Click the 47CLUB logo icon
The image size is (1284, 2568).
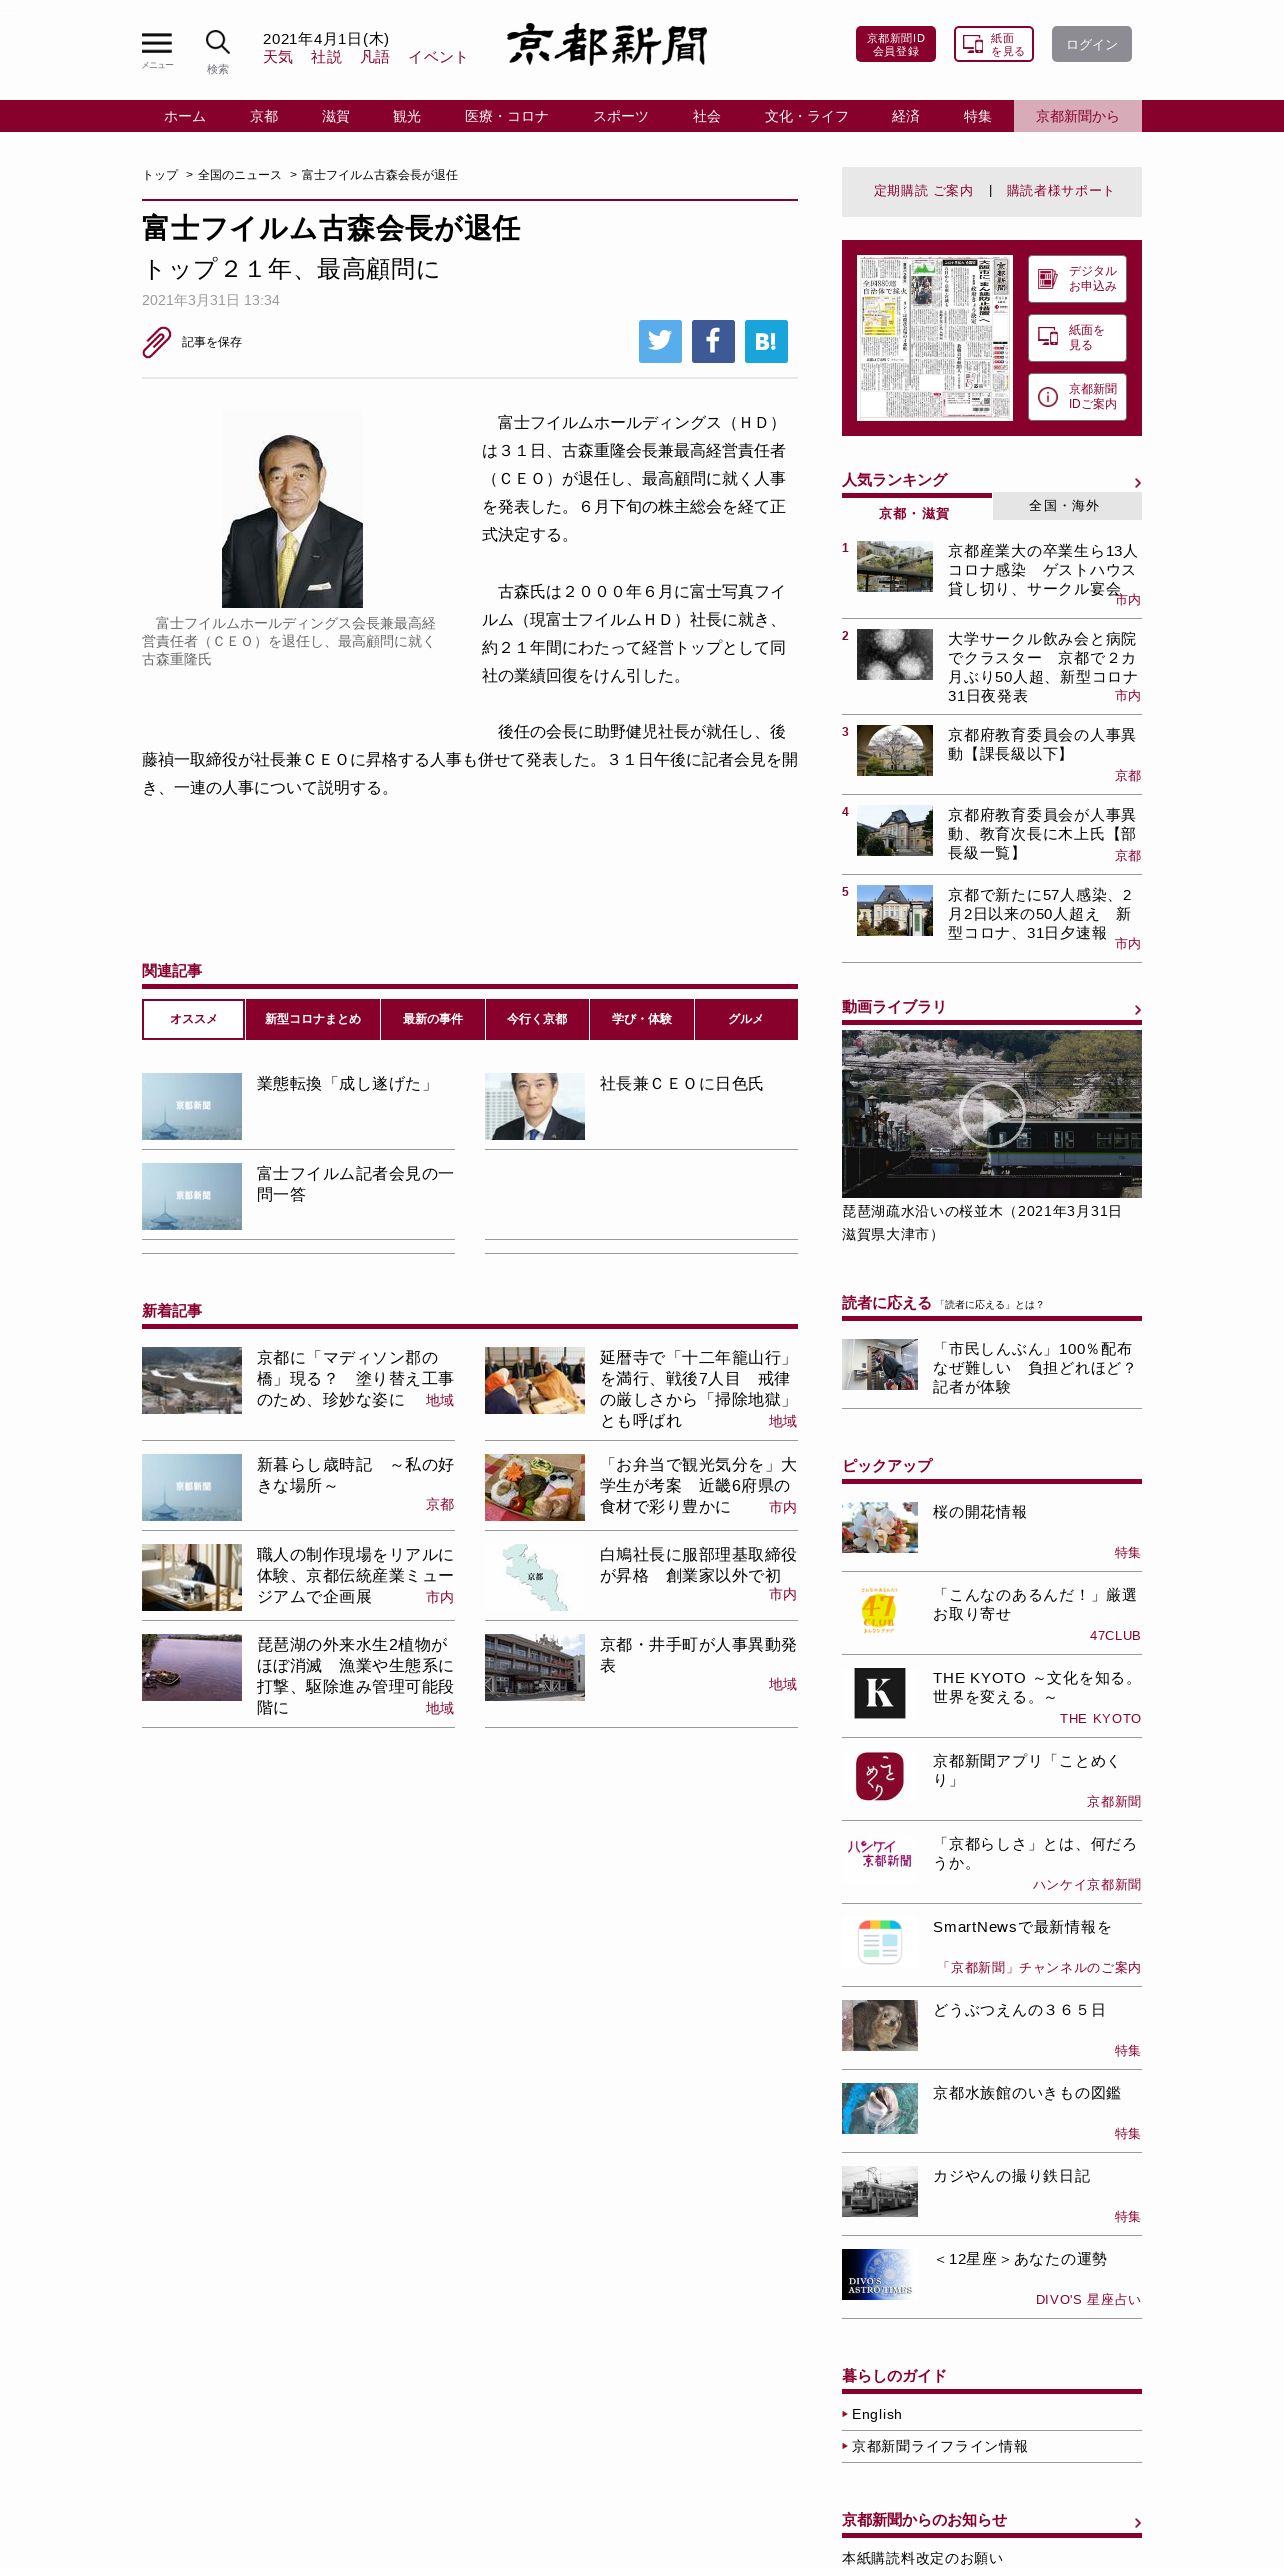(x=879, y=1611)
